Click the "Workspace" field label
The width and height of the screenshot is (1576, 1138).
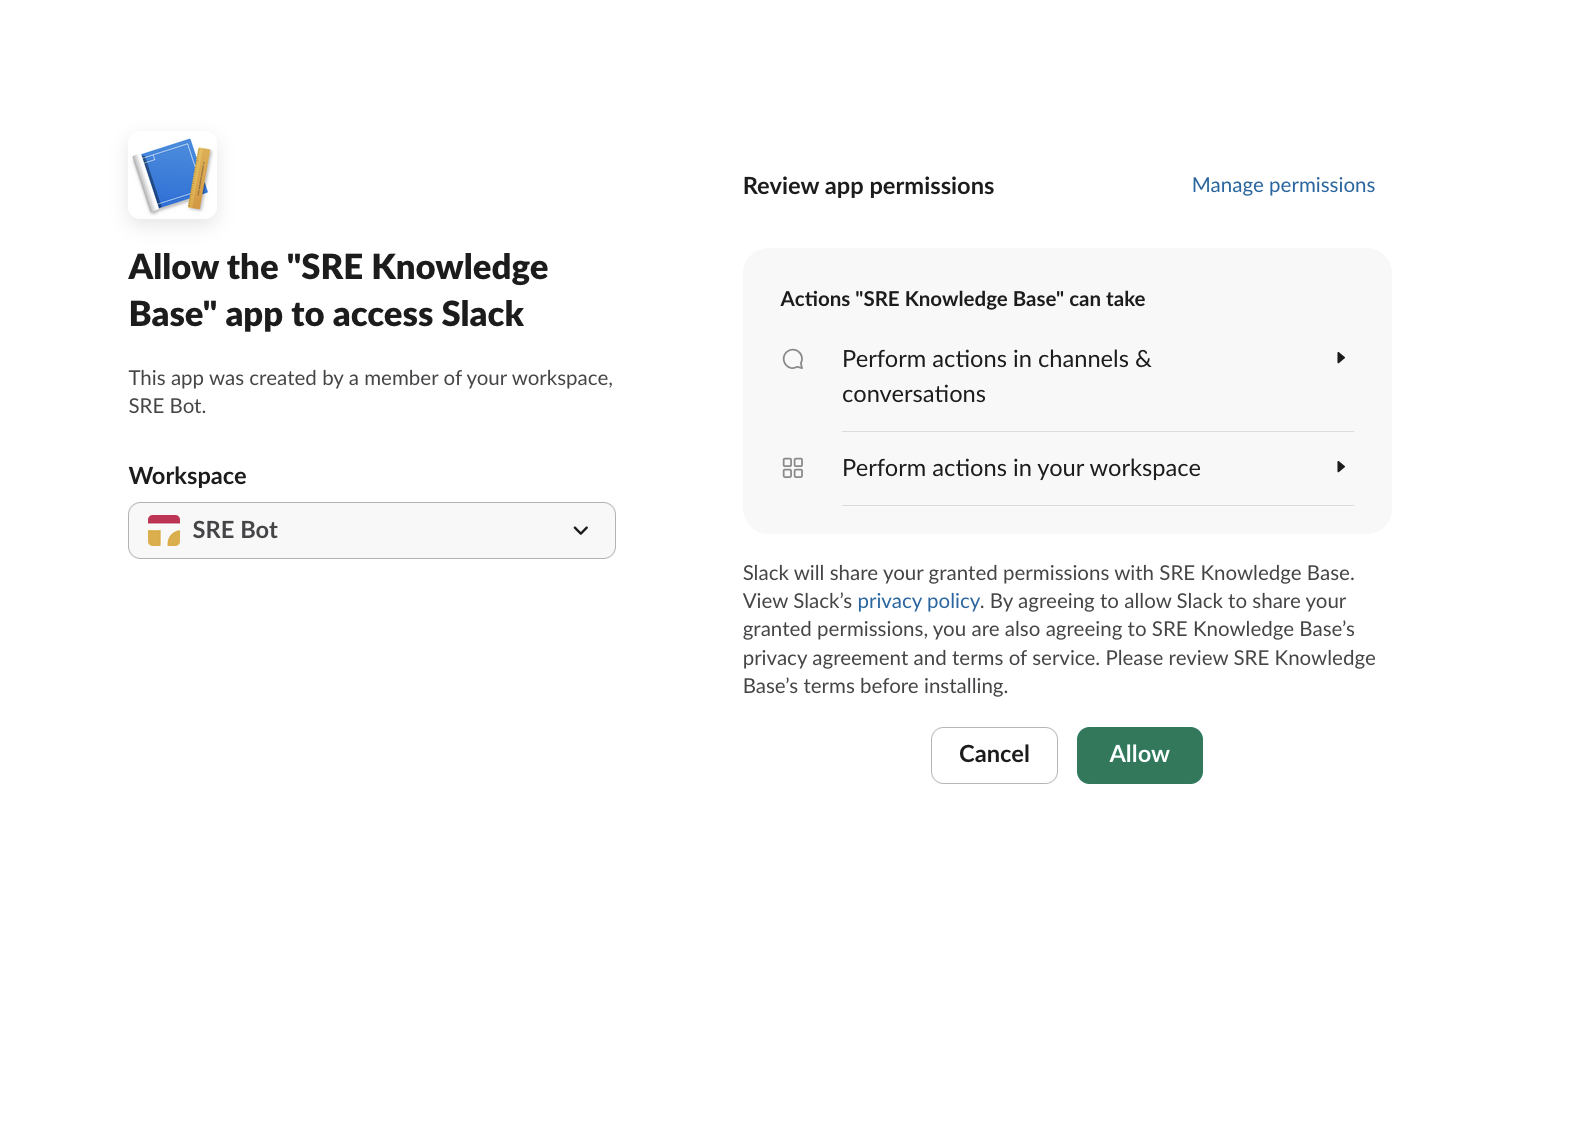point(188,476)
